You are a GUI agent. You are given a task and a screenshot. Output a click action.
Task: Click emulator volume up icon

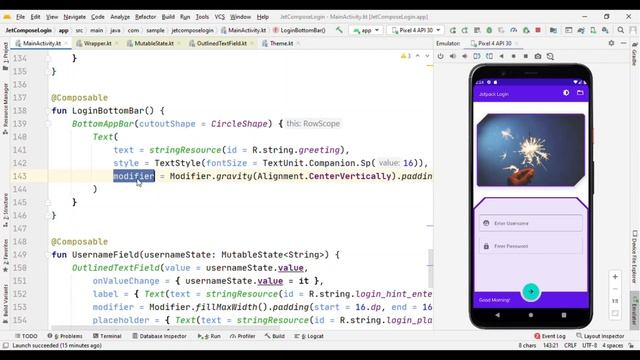click(x=453, y=56)
